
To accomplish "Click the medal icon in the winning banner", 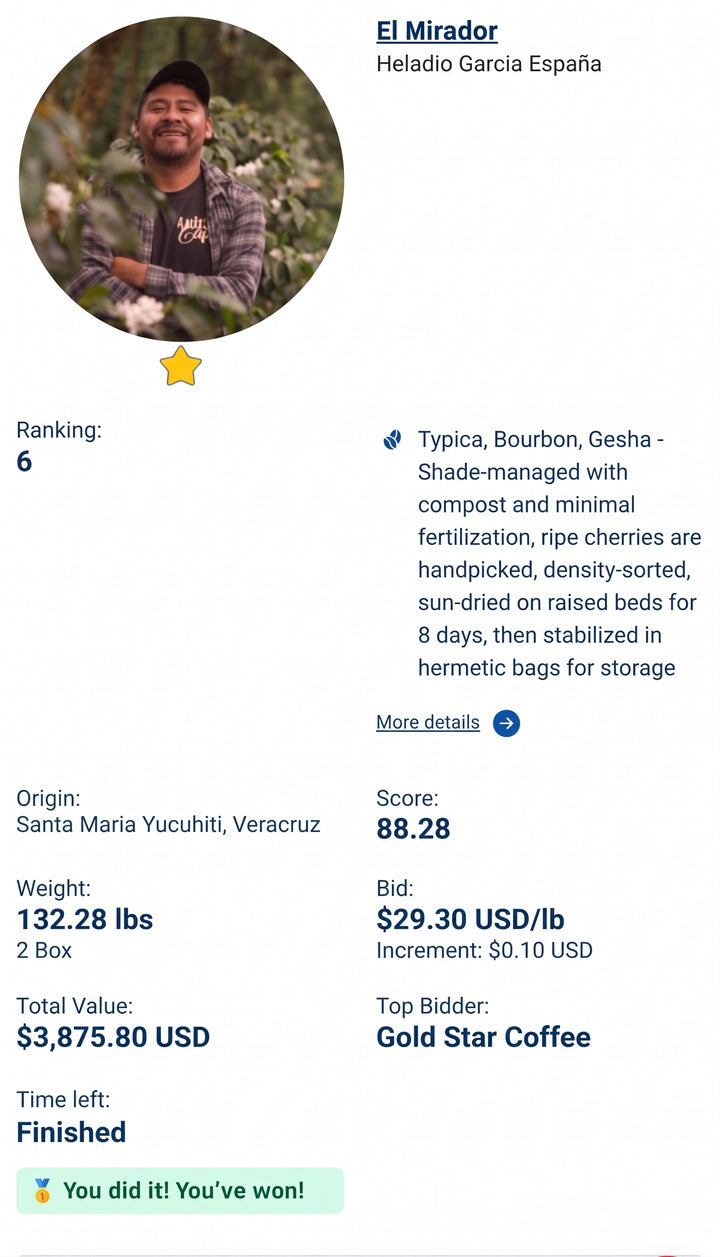I will (42, 1191).
